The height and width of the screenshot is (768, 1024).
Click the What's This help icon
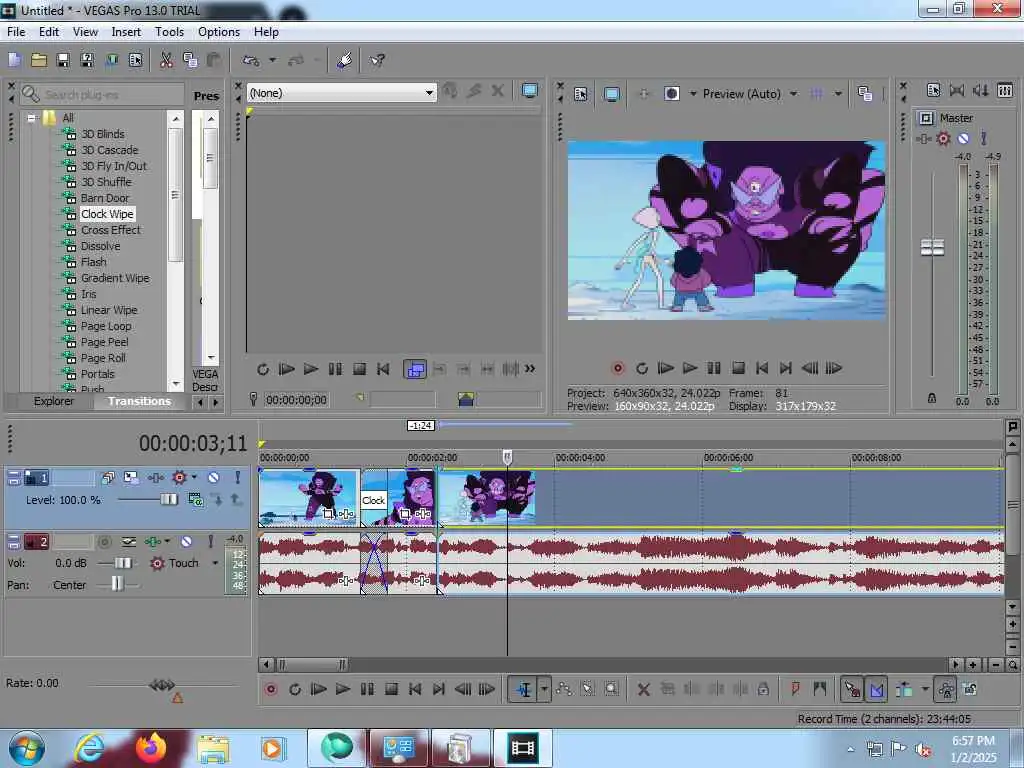377,60
